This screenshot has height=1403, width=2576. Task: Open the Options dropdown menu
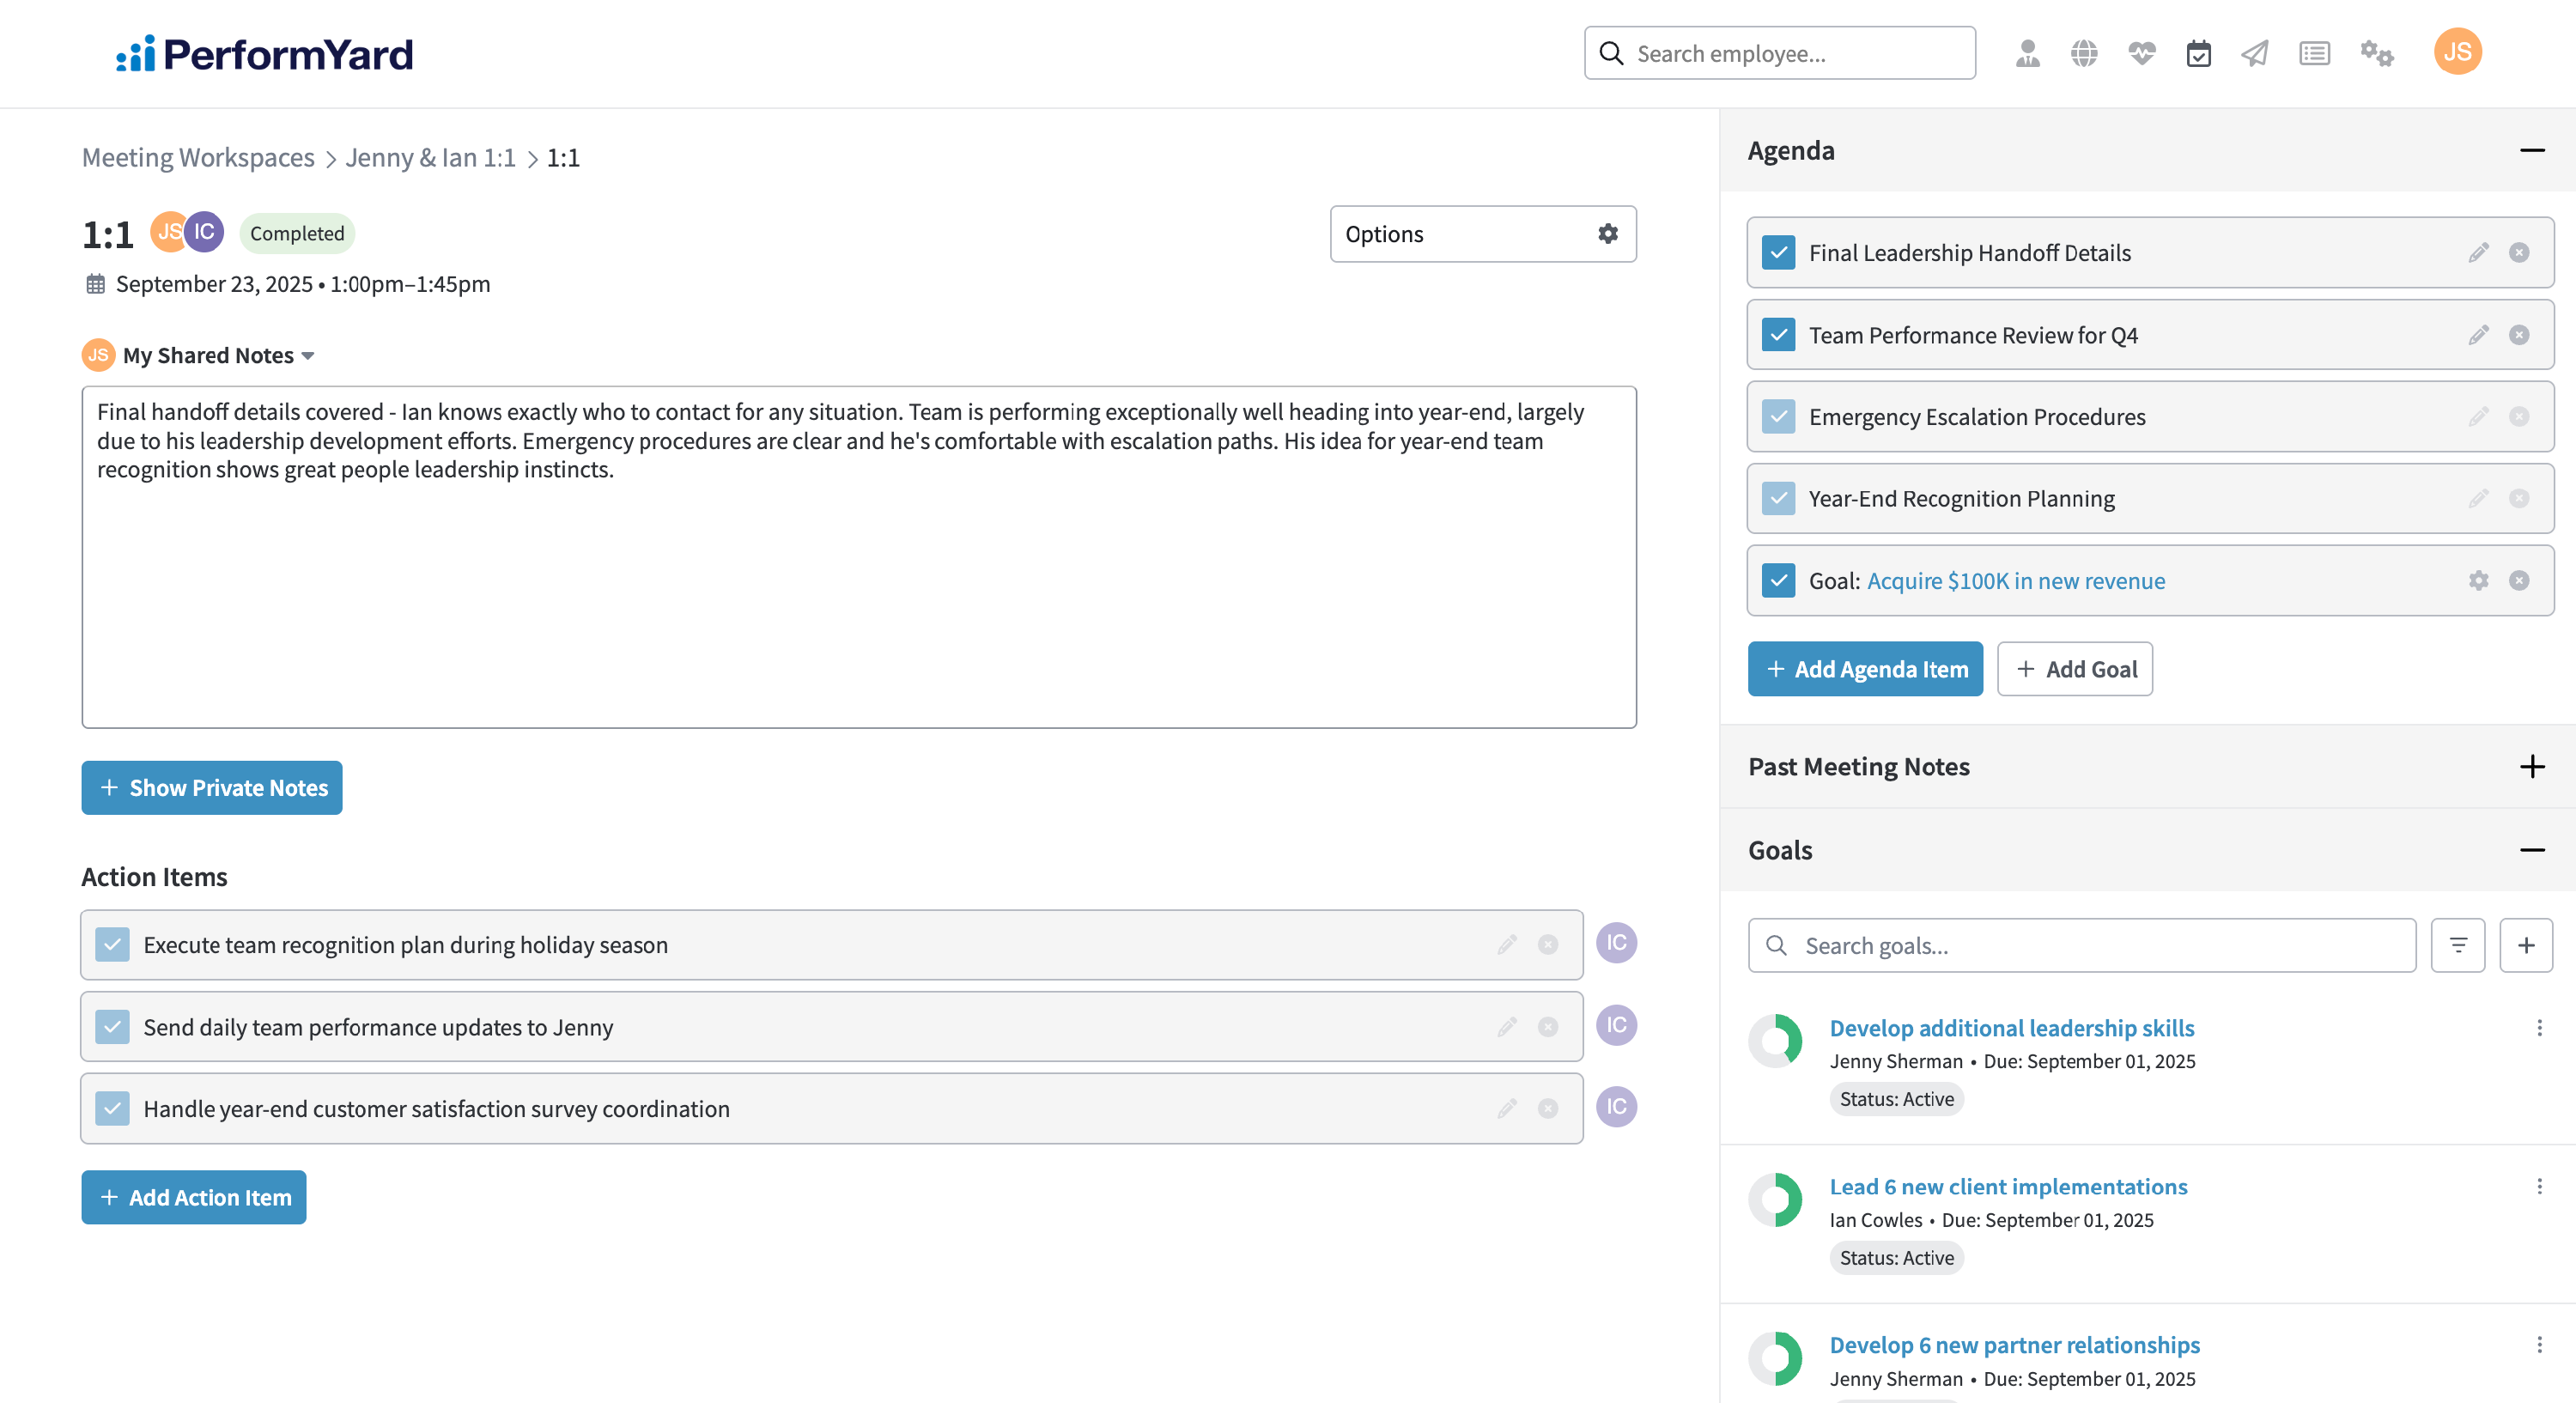tap(1482, 234)
